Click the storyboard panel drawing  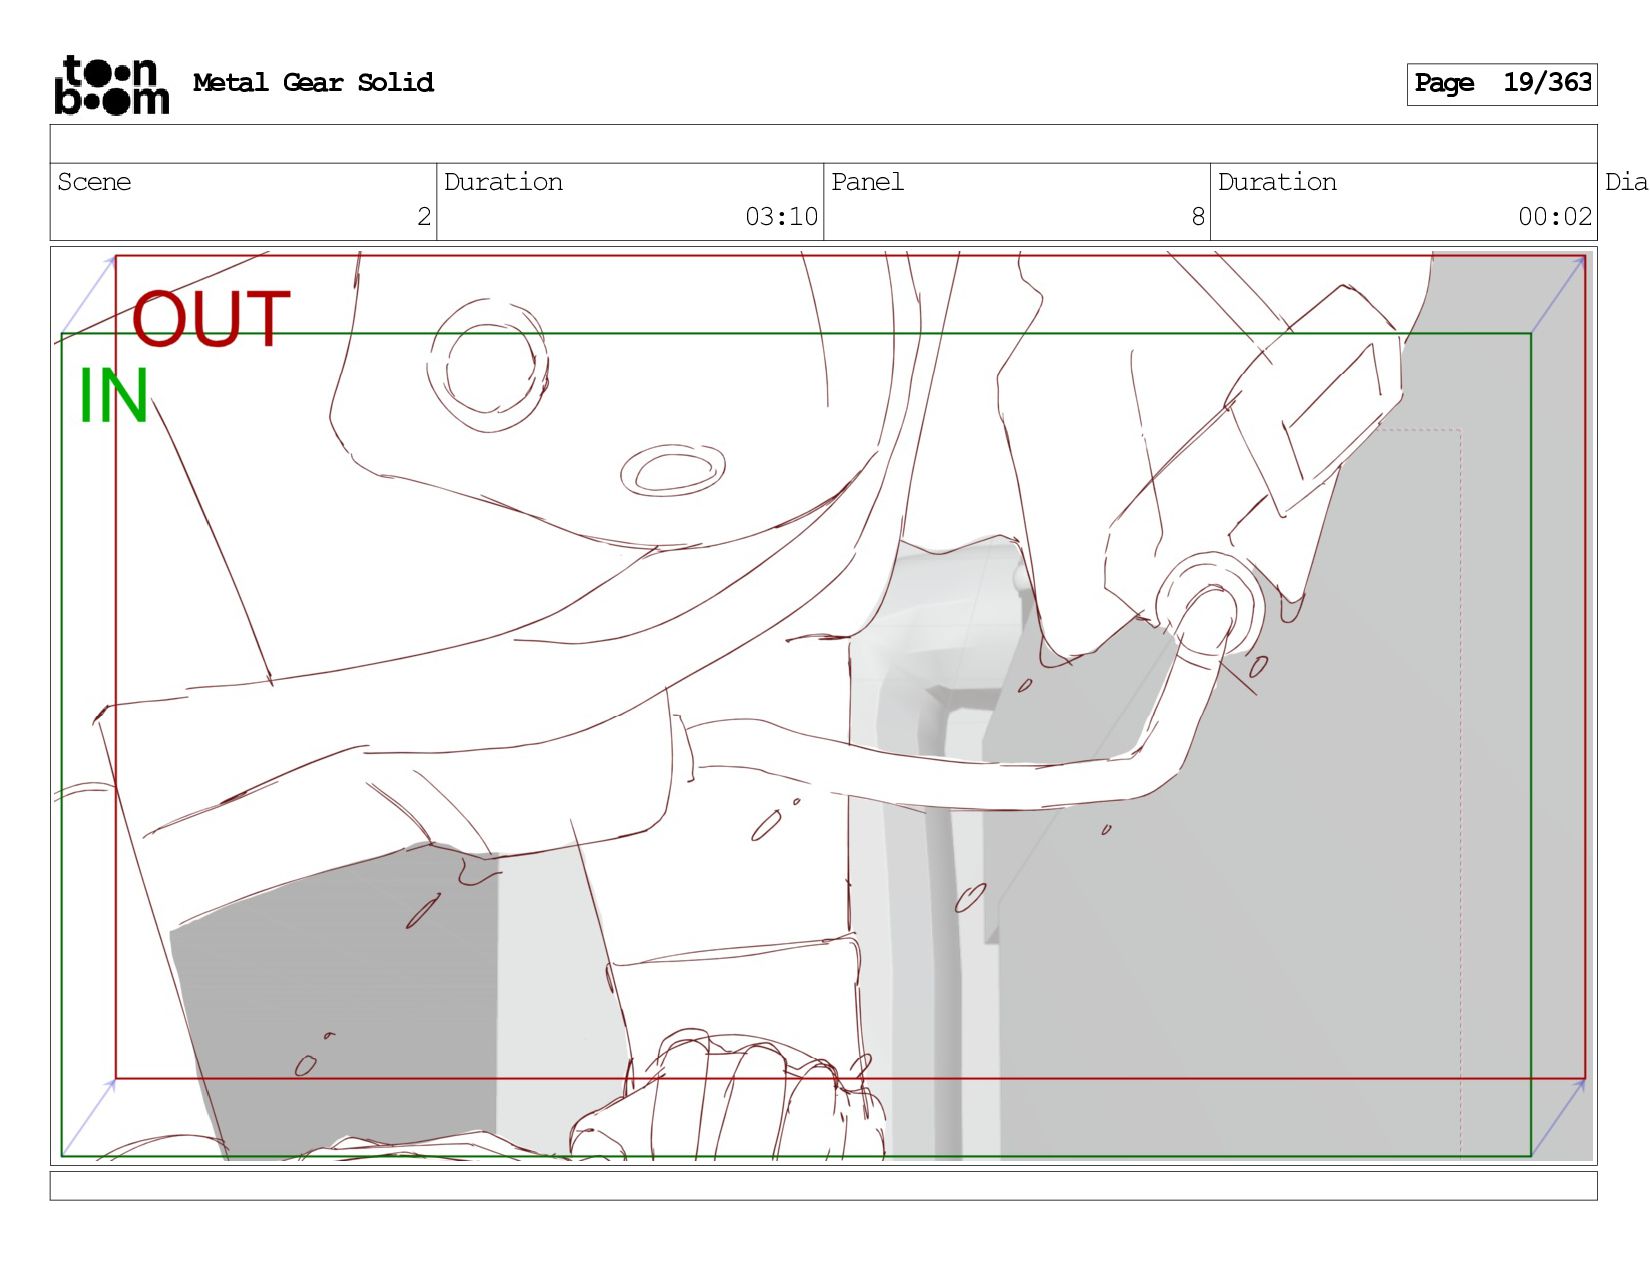click(x=823, y=706)
